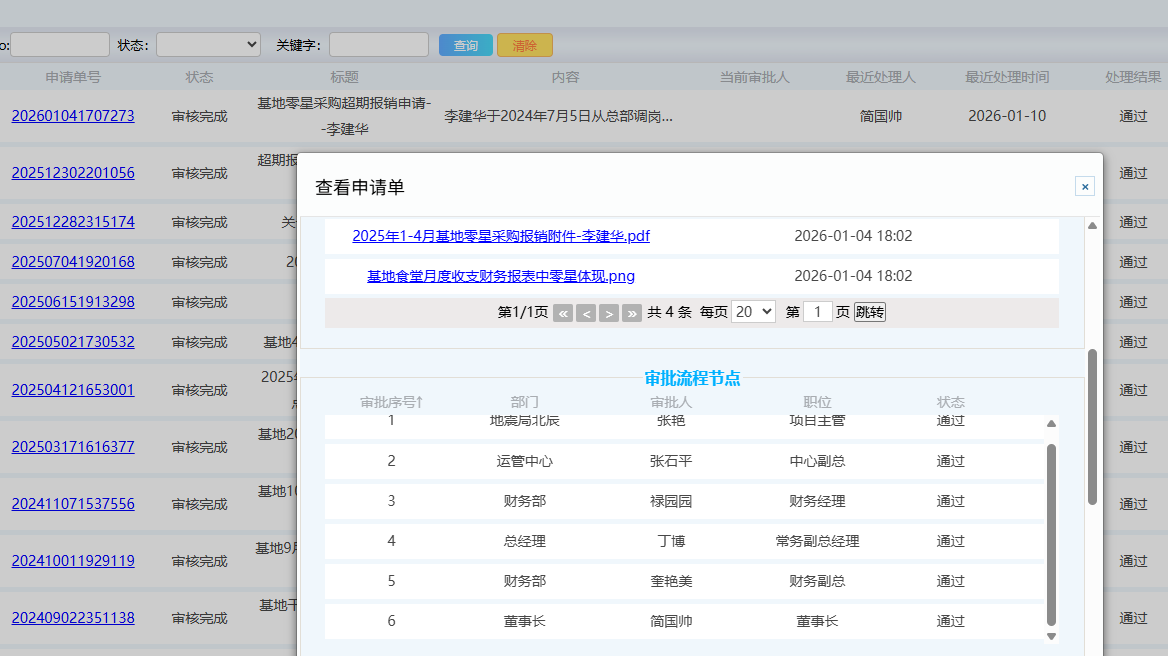The image size is (1168, 656).
Task: Click the 查询 search button
Action: click(465, 45)
